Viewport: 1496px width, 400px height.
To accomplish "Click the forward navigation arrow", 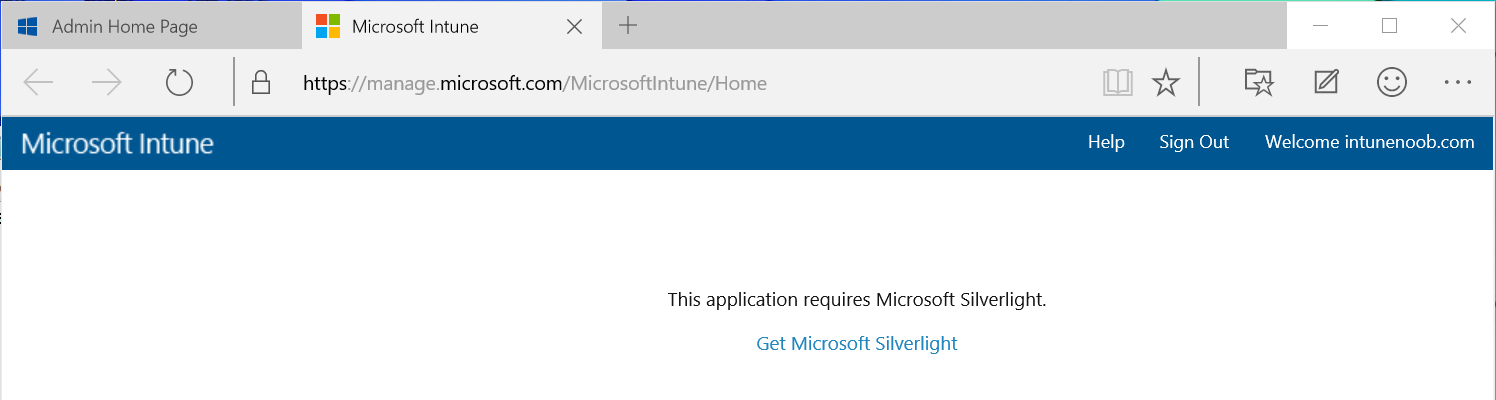I will pos(106,83).
